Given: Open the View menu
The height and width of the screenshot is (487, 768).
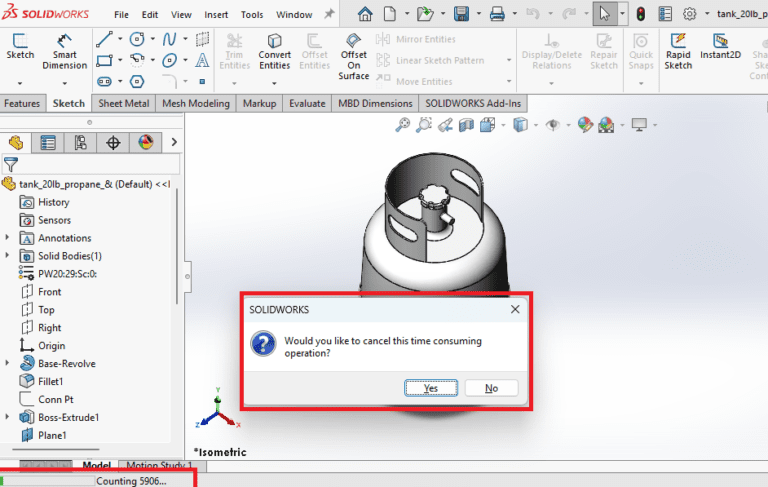Looking at the screenshot, I should (x=181, y=15).
